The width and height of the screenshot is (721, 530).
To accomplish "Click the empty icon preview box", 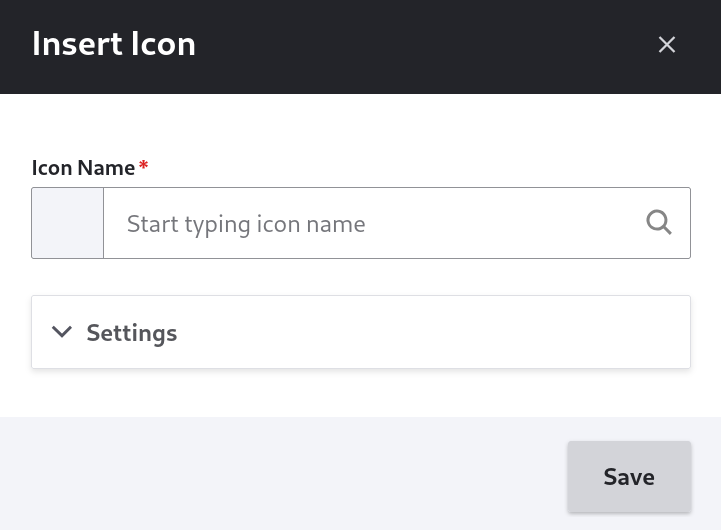I will click(x=68, y=223).
